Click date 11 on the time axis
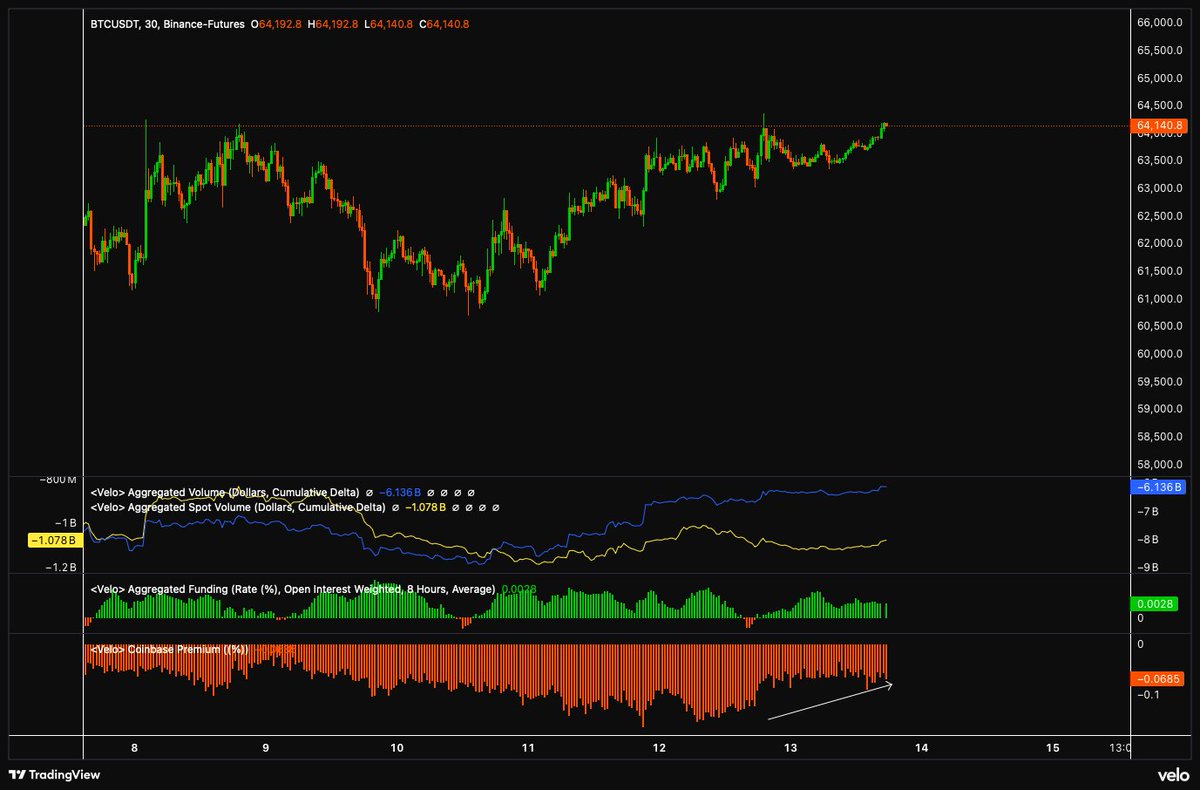Viewport: 1200px width, 790px height. (x=528, y=747)
